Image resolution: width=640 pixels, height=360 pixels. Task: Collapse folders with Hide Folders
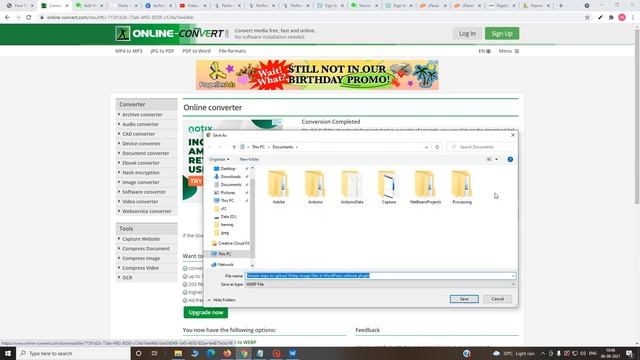pyautogui.click(x=222, y=300)
